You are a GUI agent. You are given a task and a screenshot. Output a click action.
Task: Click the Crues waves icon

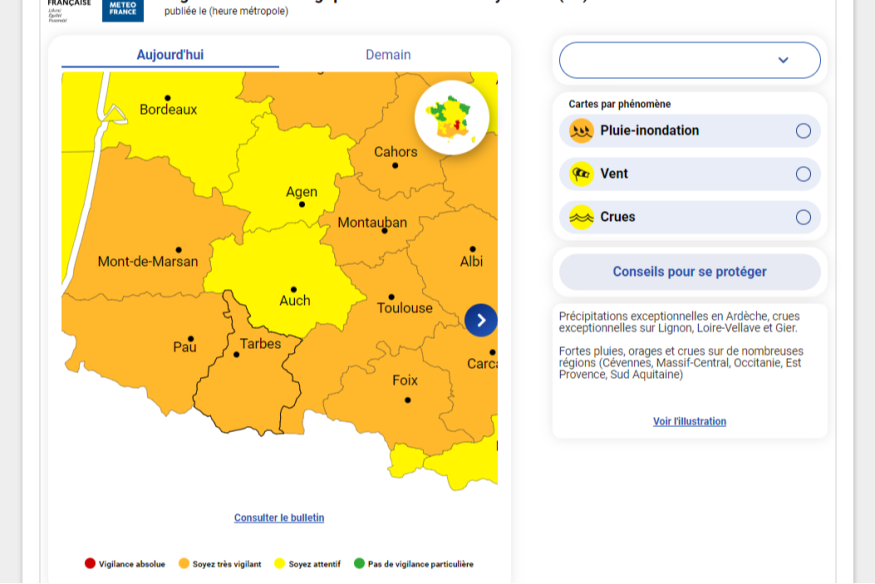[x=581, y=217]
